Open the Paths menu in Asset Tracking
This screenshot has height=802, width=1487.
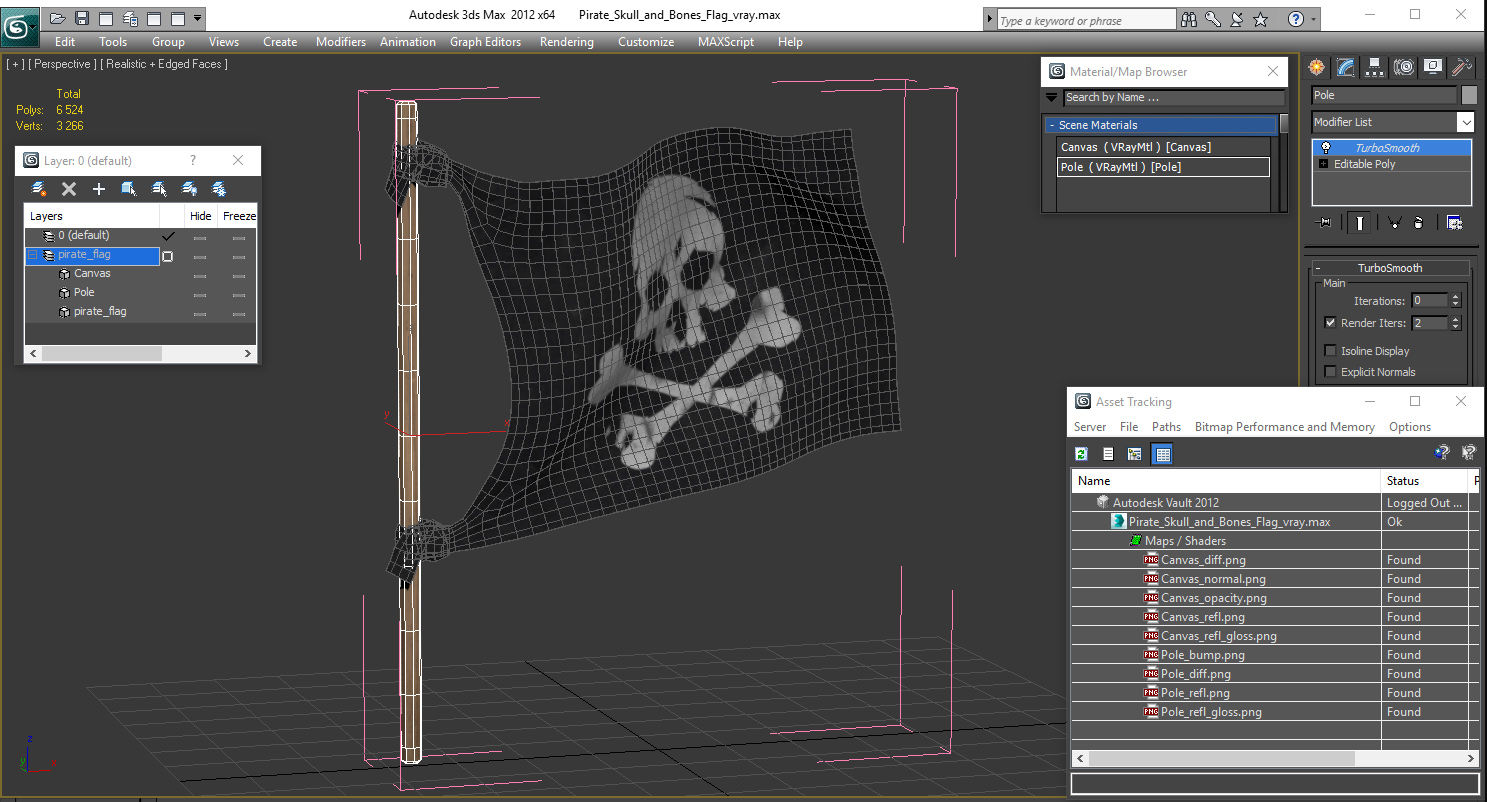click(1166, 427)
